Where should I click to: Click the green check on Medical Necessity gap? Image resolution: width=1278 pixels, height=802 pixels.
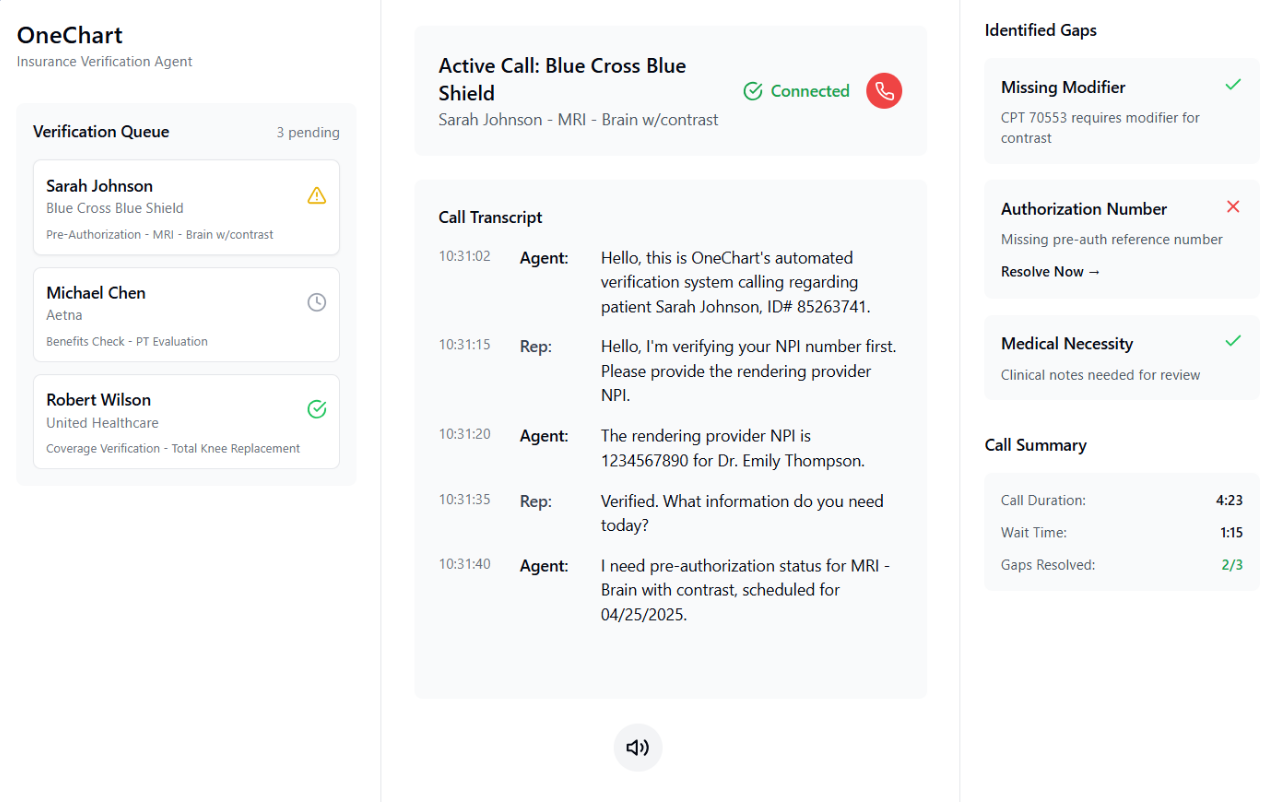tap(1233, 341)
